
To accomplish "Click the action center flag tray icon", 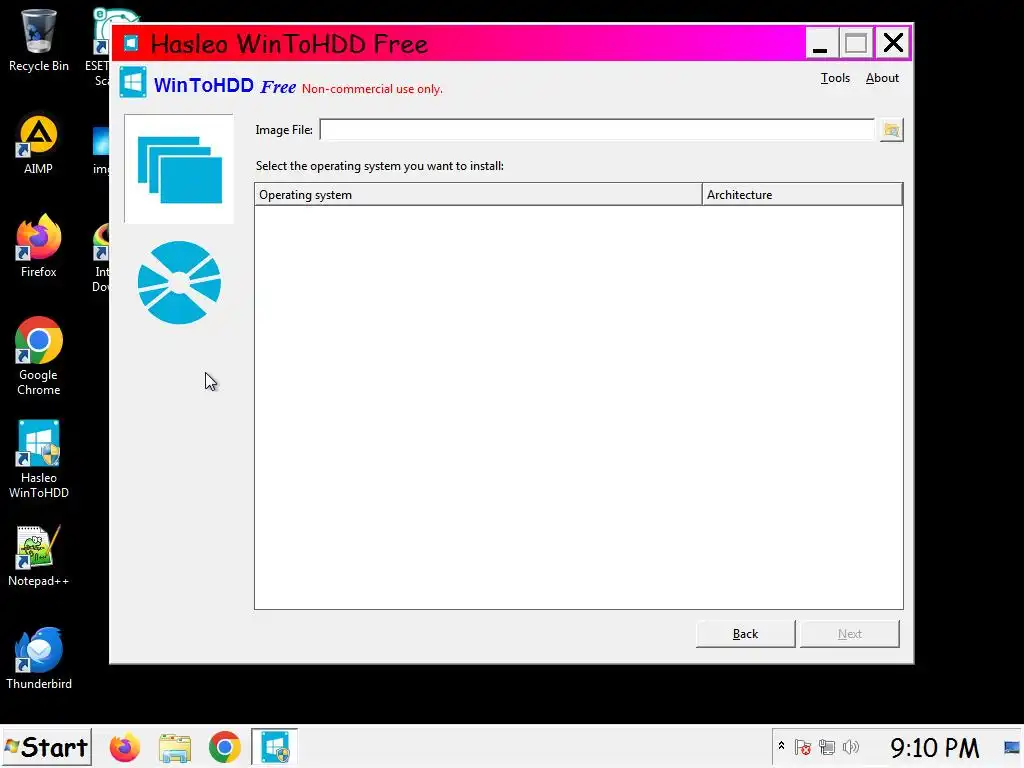I will click(x=803, y=747).
